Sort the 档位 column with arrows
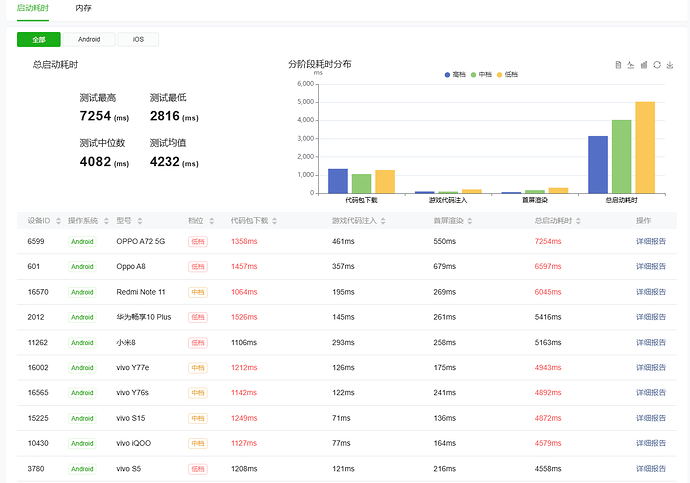This screenshot has height=483, width=690. (x=212, y=221)
